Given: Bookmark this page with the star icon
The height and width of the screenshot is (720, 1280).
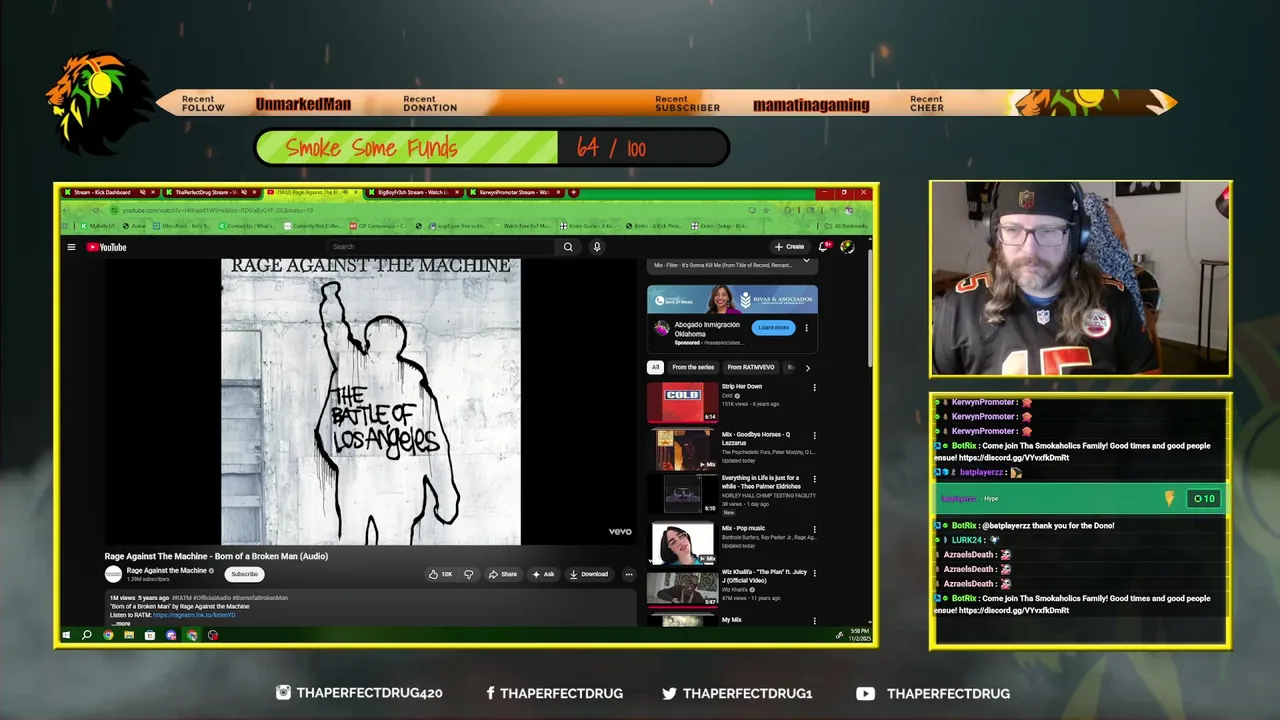Looking at the screenshot, I should point(766,210).
